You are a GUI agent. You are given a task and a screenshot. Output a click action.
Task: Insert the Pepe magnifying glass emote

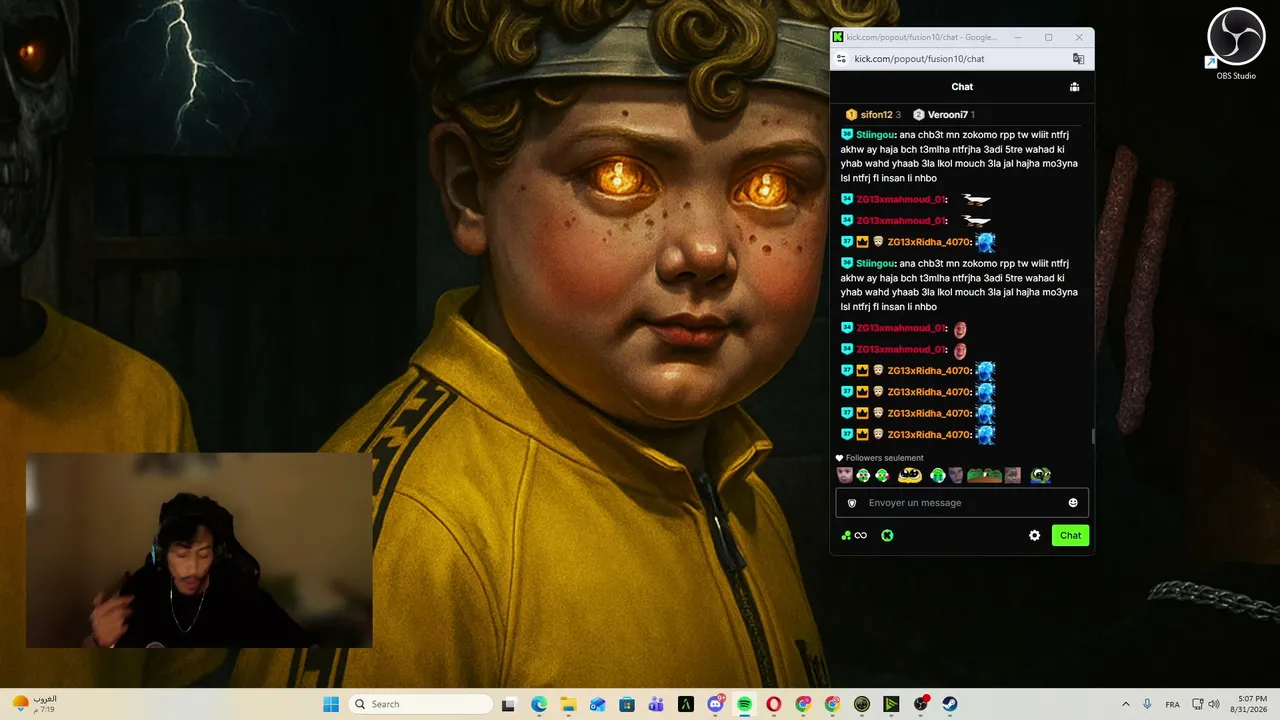pyautogui.click(x=1040, y=475)
